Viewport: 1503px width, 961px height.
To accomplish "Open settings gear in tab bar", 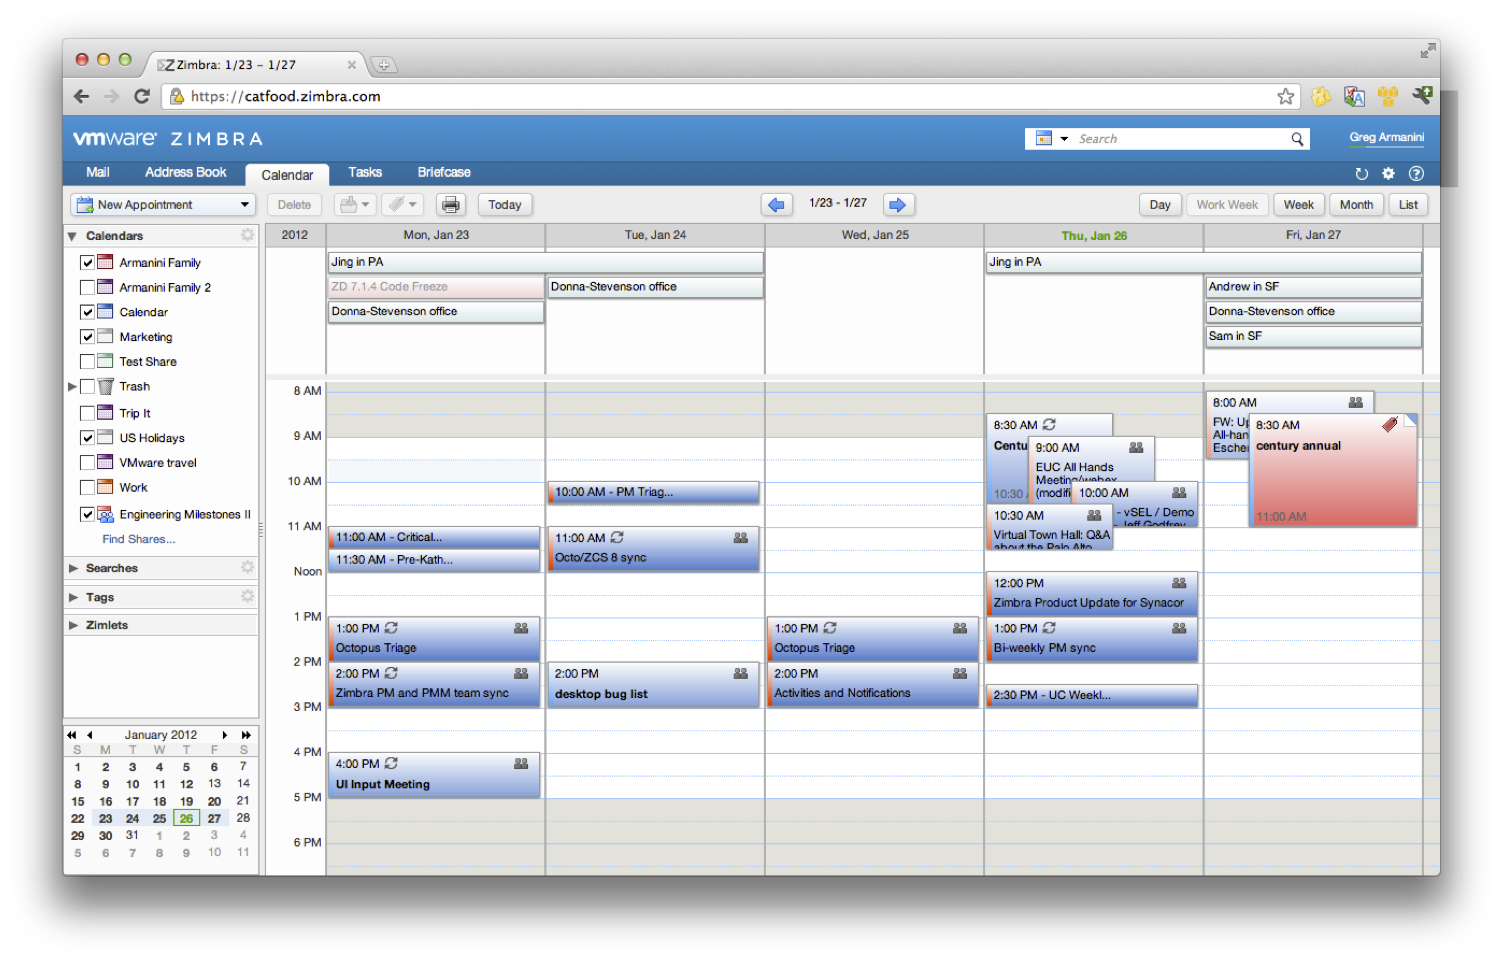I will 1388,174.
